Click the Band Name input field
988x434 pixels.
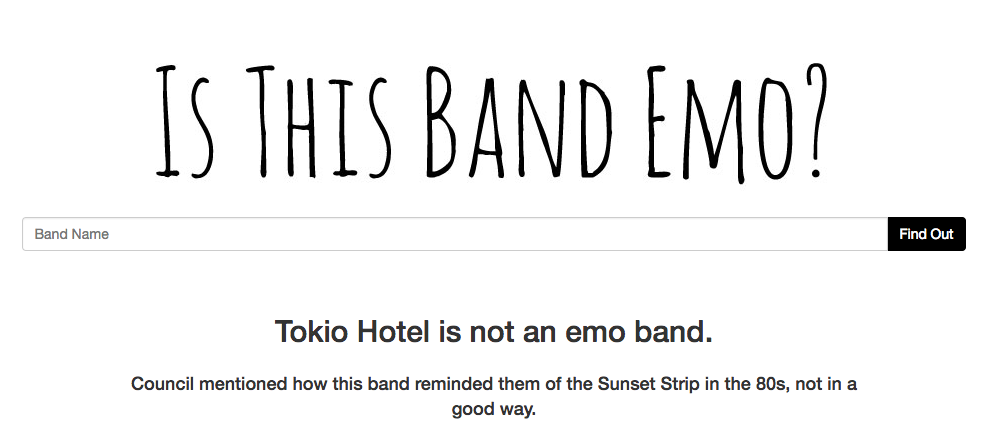point(455,234)
